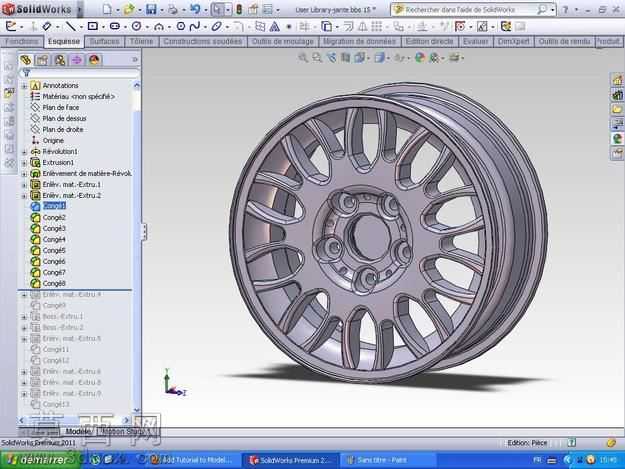The height and width of the screenshot is (469, 625).
Task: Click the Save icon
Action: click(x=151, y=9)
